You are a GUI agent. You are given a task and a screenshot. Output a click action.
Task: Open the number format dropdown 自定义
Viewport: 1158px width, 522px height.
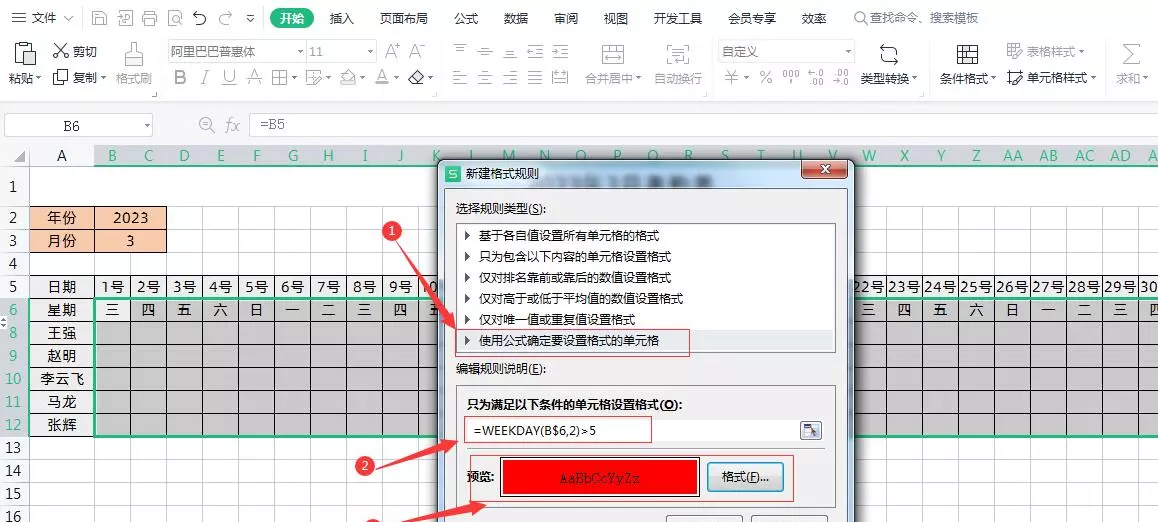click(x=849, y=52)
